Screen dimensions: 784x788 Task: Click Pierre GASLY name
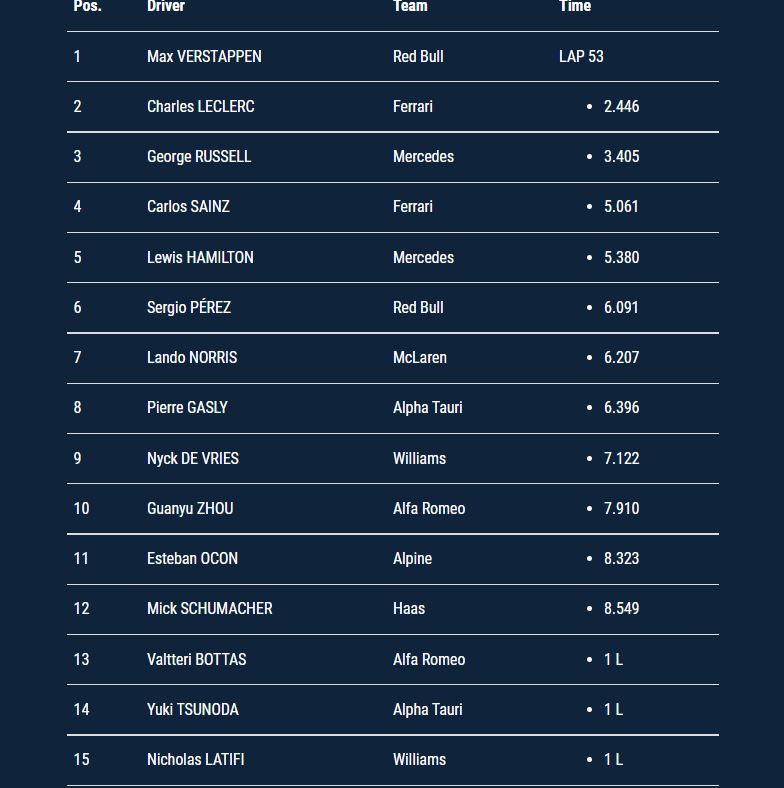tap(187, 408)
